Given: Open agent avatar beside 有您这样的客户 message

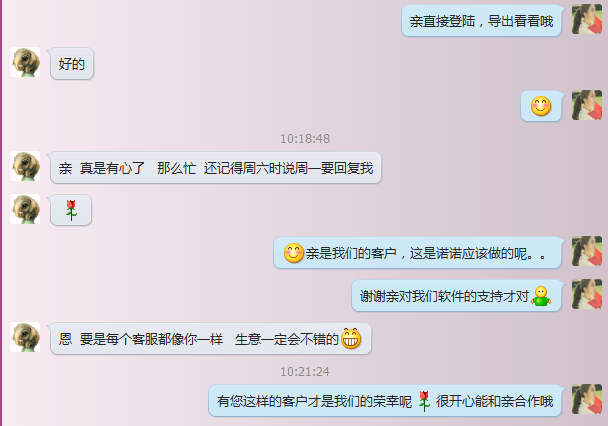Looking at the screenshot, I should [x=587, y=399].
